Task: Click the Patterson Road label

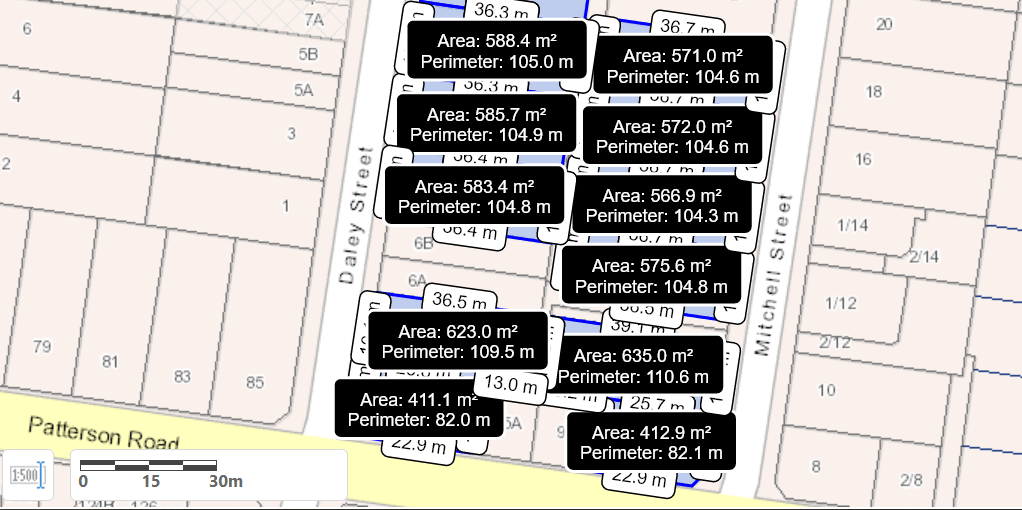Action: [104, 434]
